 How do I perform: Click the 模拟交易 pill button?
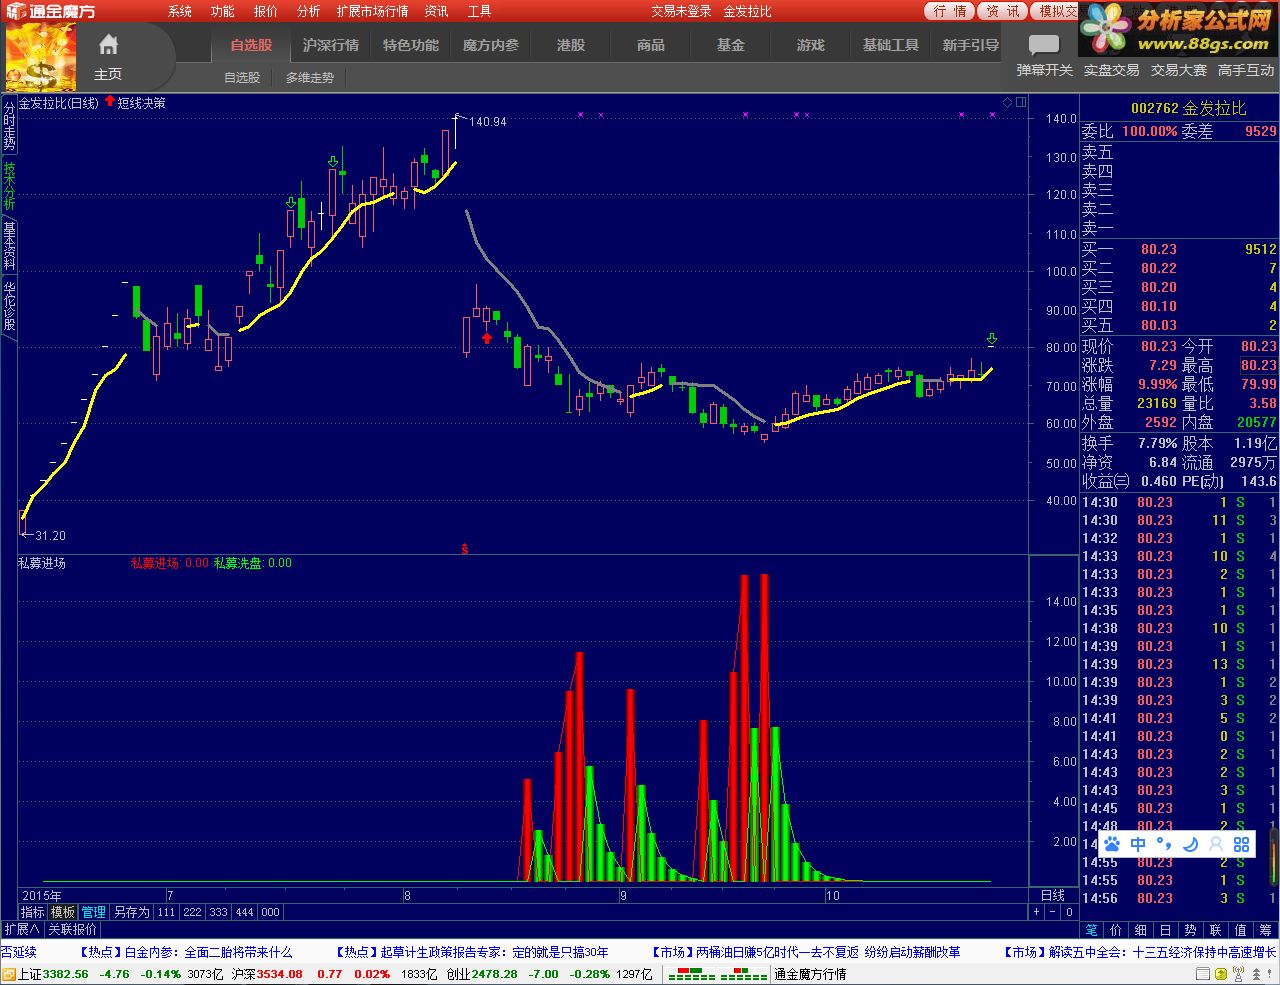click(x=1056, y=11)
